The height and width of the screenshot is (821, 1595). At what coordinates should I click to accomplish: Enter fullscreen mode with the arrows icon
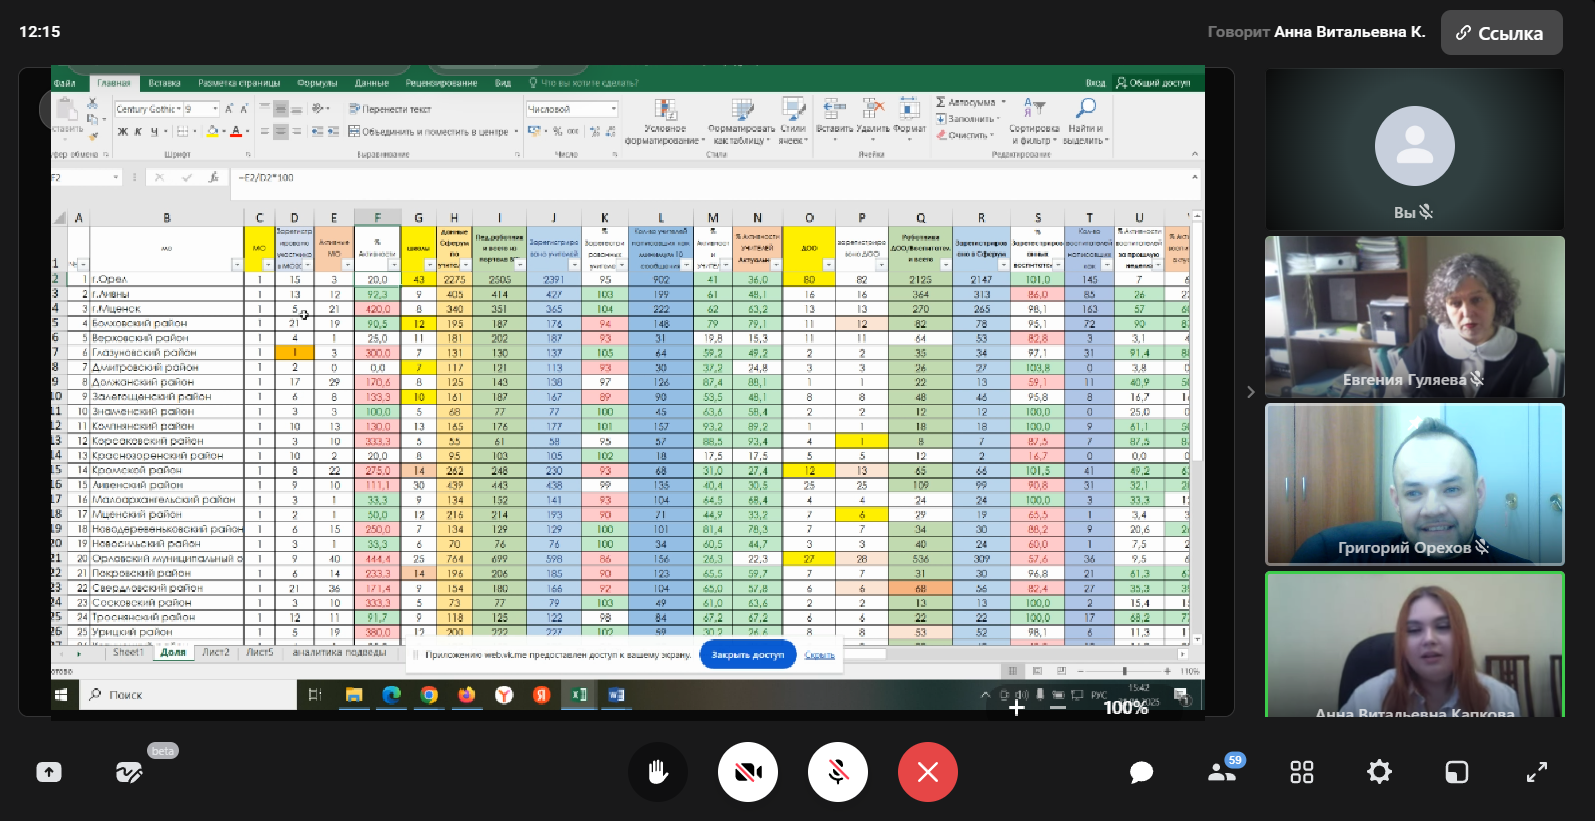(x=1536, y=772)
